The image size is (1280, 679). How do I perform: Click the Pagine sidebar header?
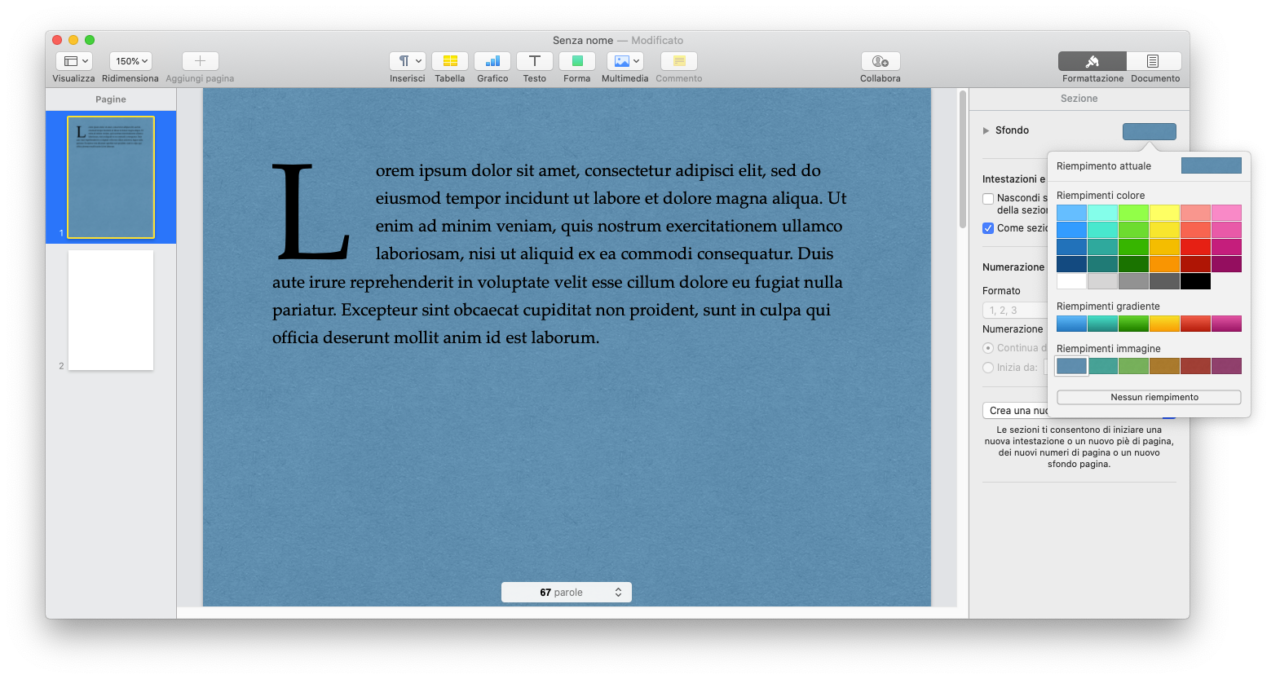pos(111,99)
